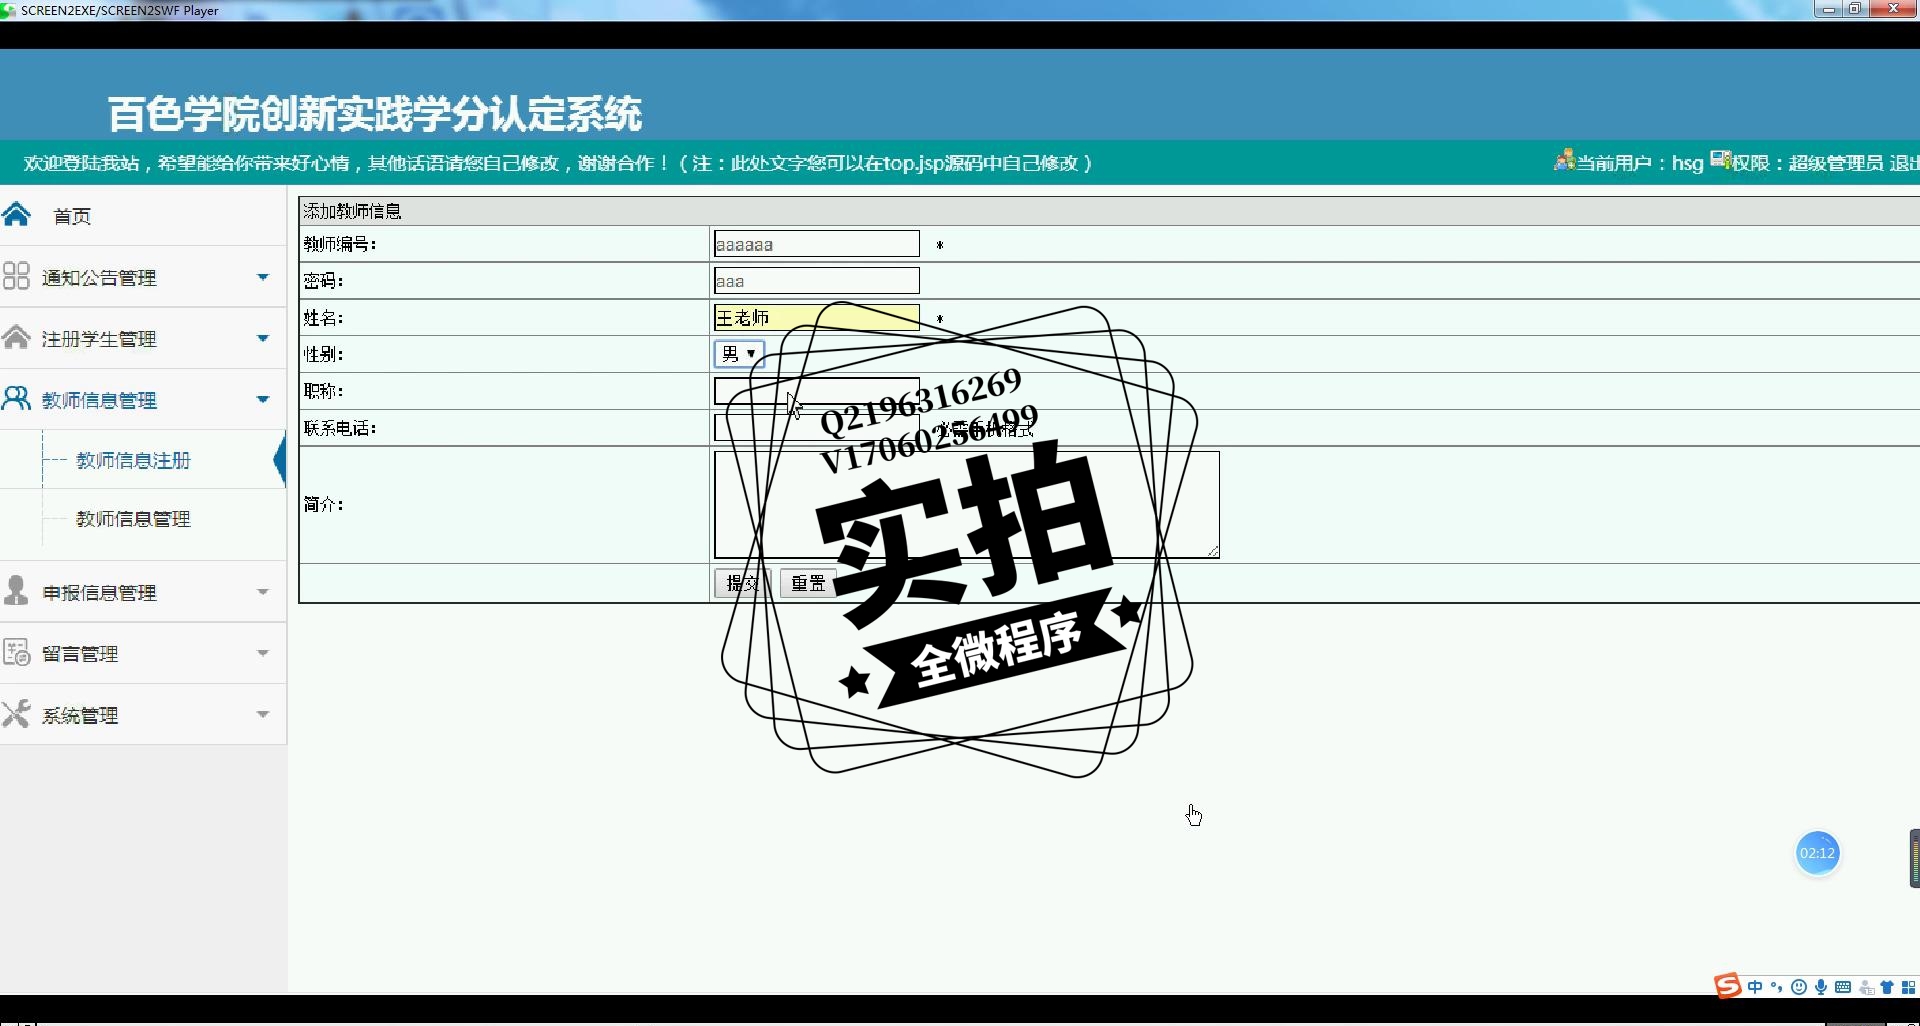Click the 密码 password field
The image size is (1920, 1026).
pos(817,281)
